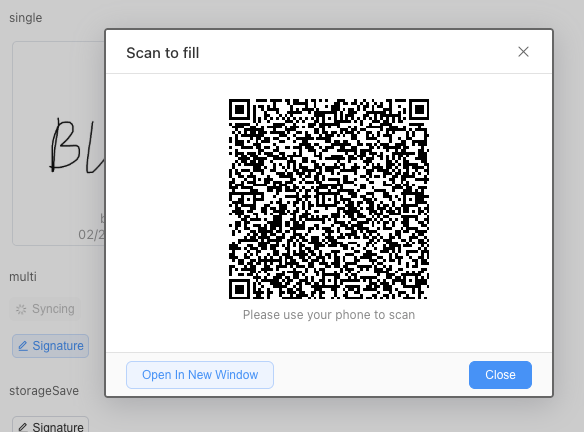Click the pen icon in multi Signature button

[23, 346]
